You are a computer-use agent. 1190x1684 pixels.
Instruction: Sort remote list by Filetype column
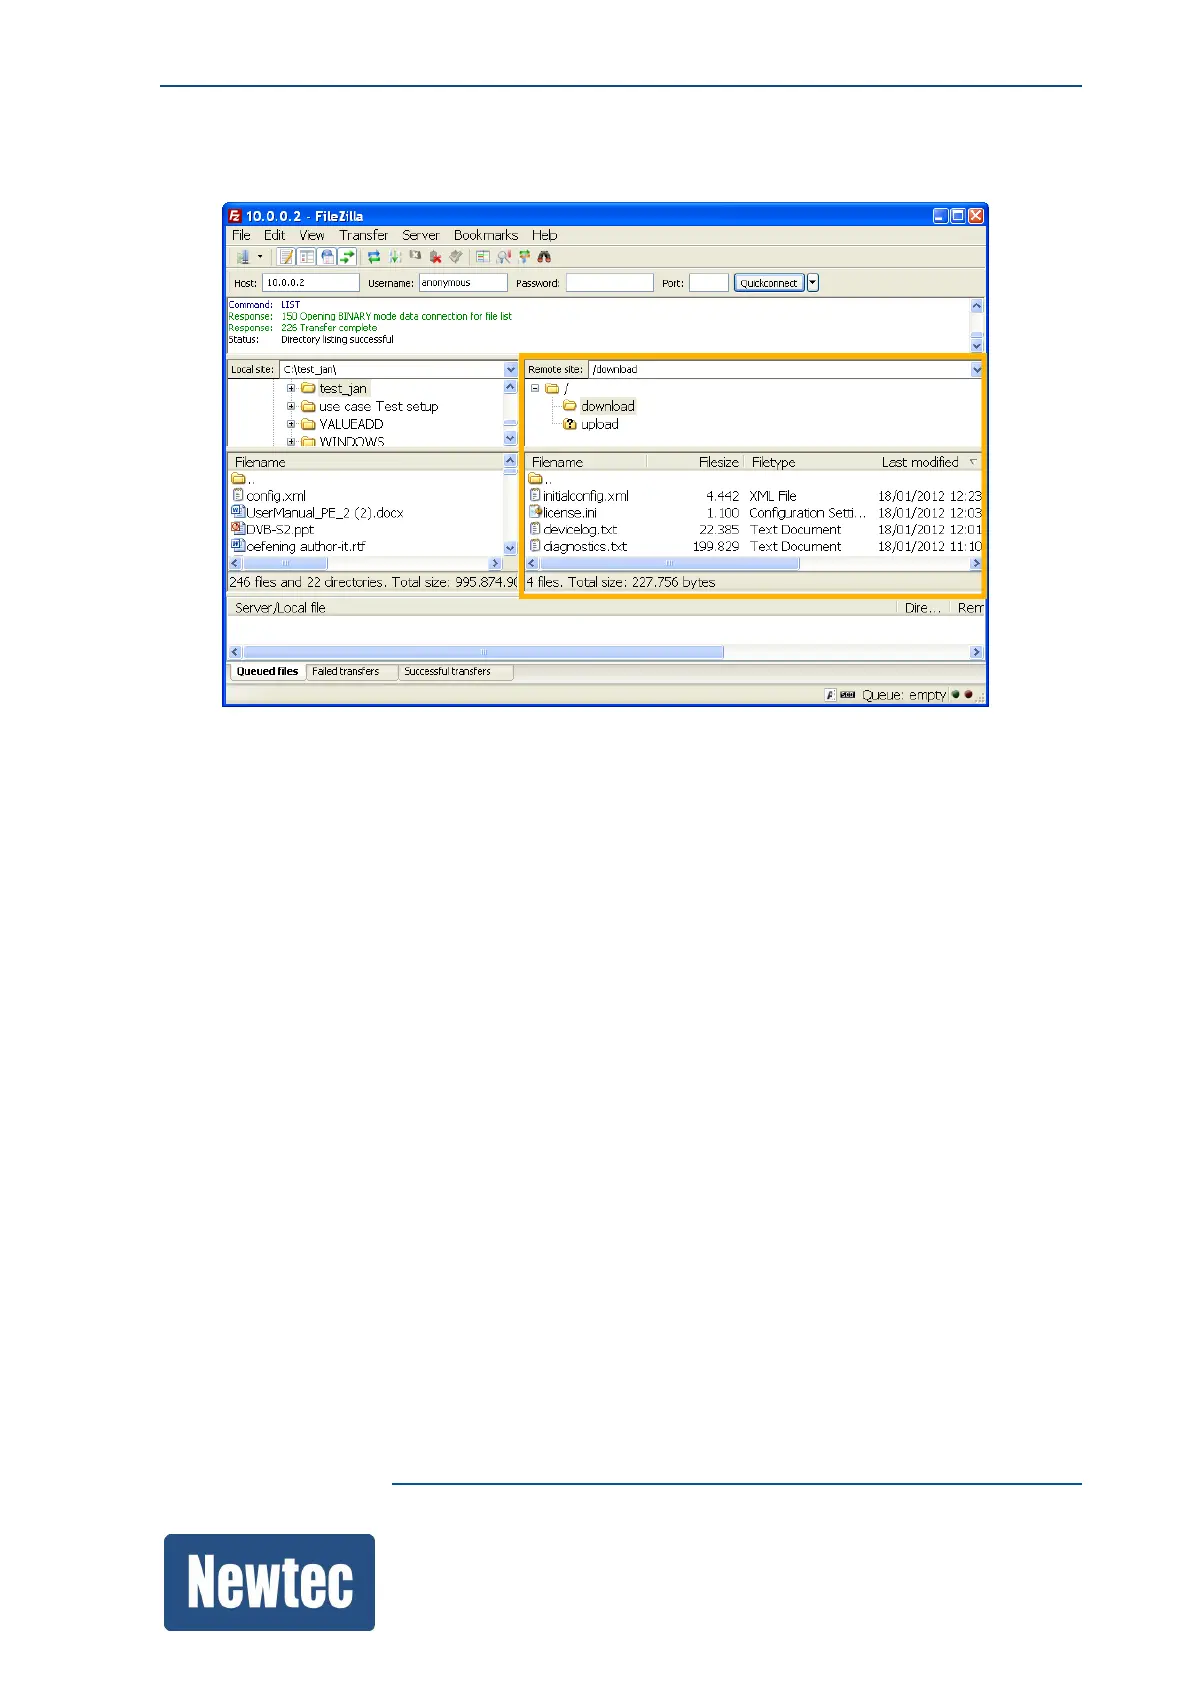tap(809, 462)
